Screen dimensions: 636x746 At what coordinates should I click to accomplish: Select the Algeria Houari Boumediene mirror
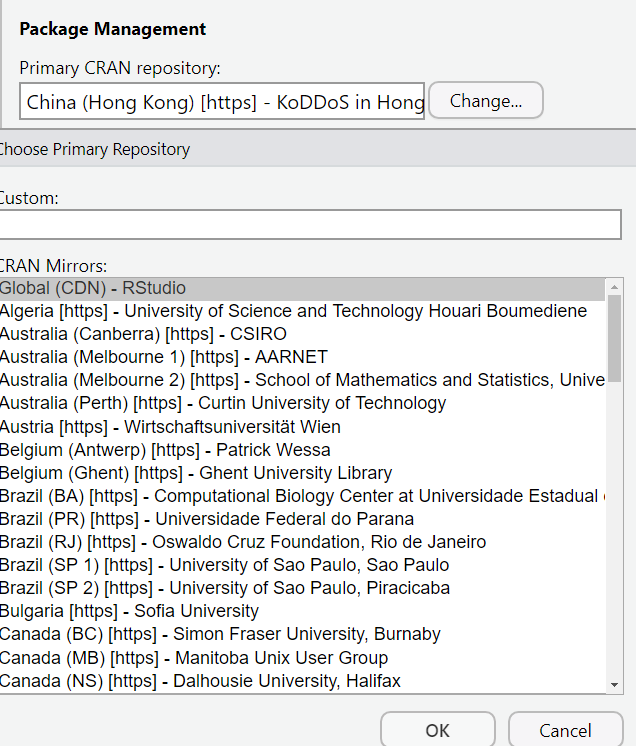point(303,311)
